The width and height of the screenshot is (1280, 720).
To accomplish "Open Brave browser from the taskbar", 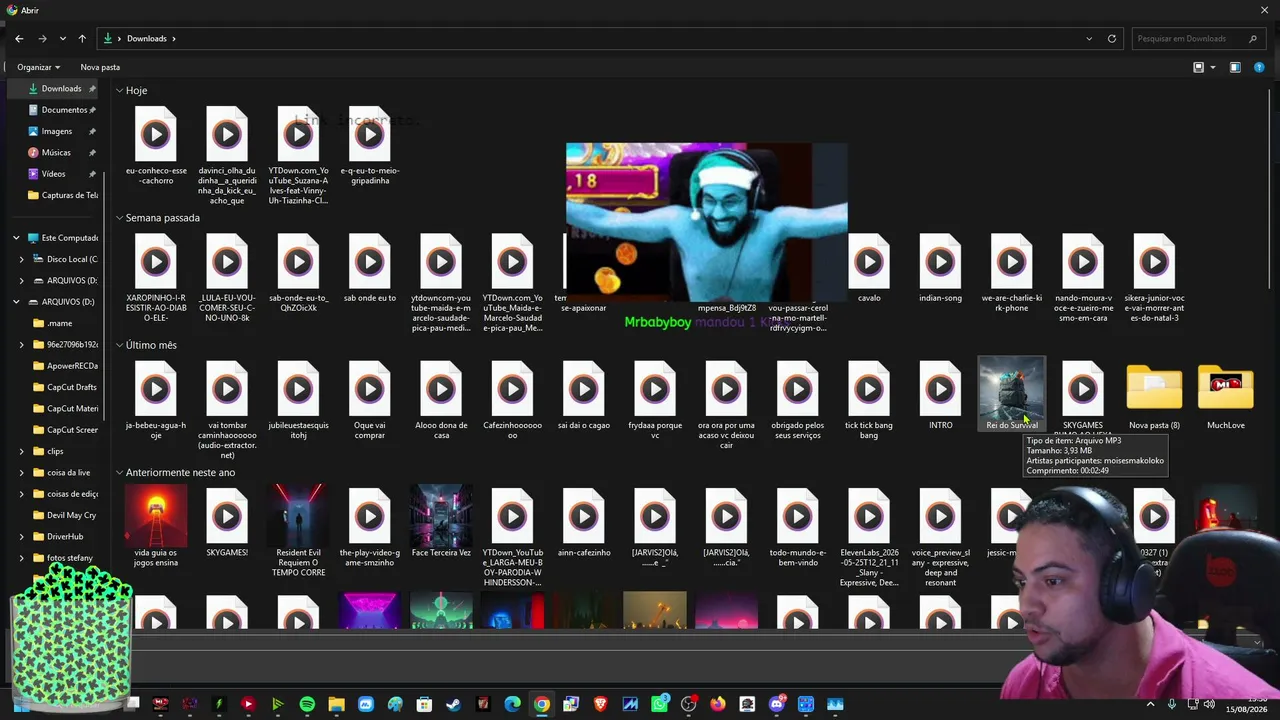I will tap(600, 704).
